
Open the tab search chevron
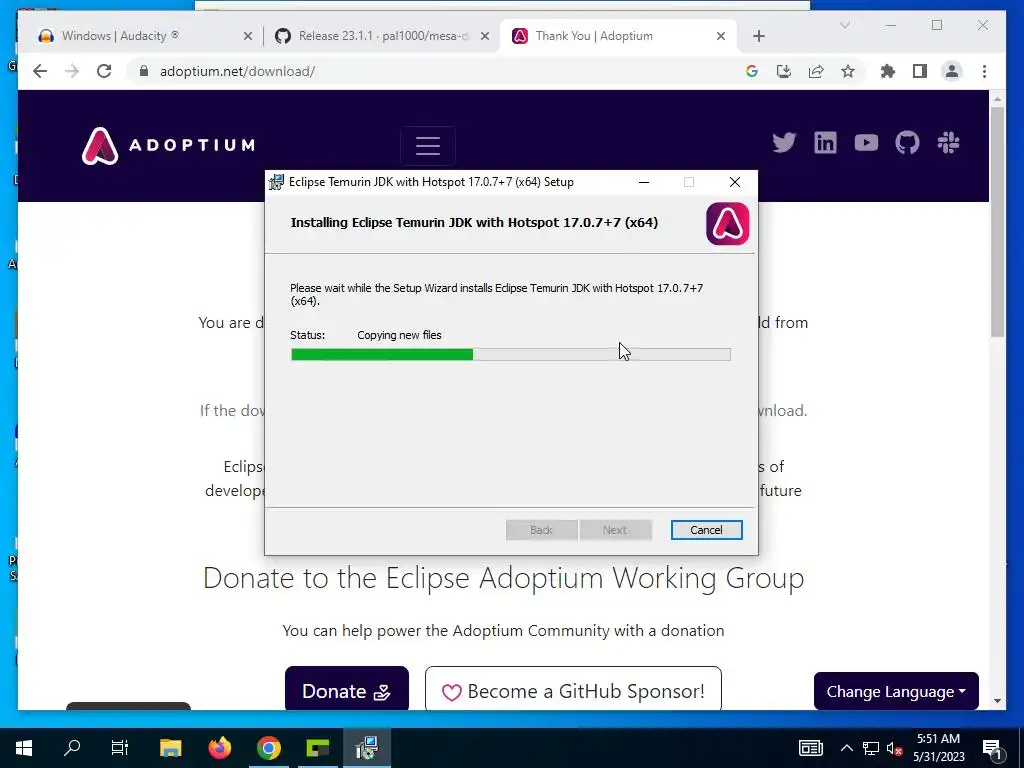[x=844, y=25]
